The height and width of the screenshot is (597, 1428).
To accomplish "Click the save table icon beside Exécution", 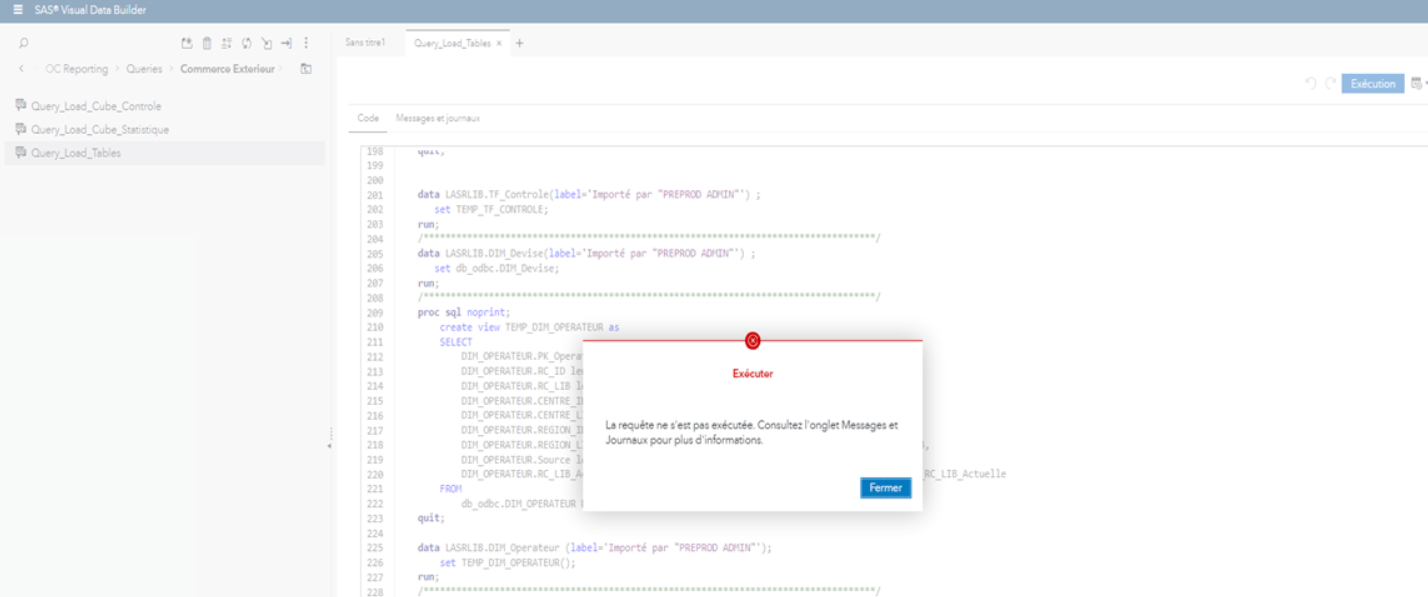I will (1415, 84).
